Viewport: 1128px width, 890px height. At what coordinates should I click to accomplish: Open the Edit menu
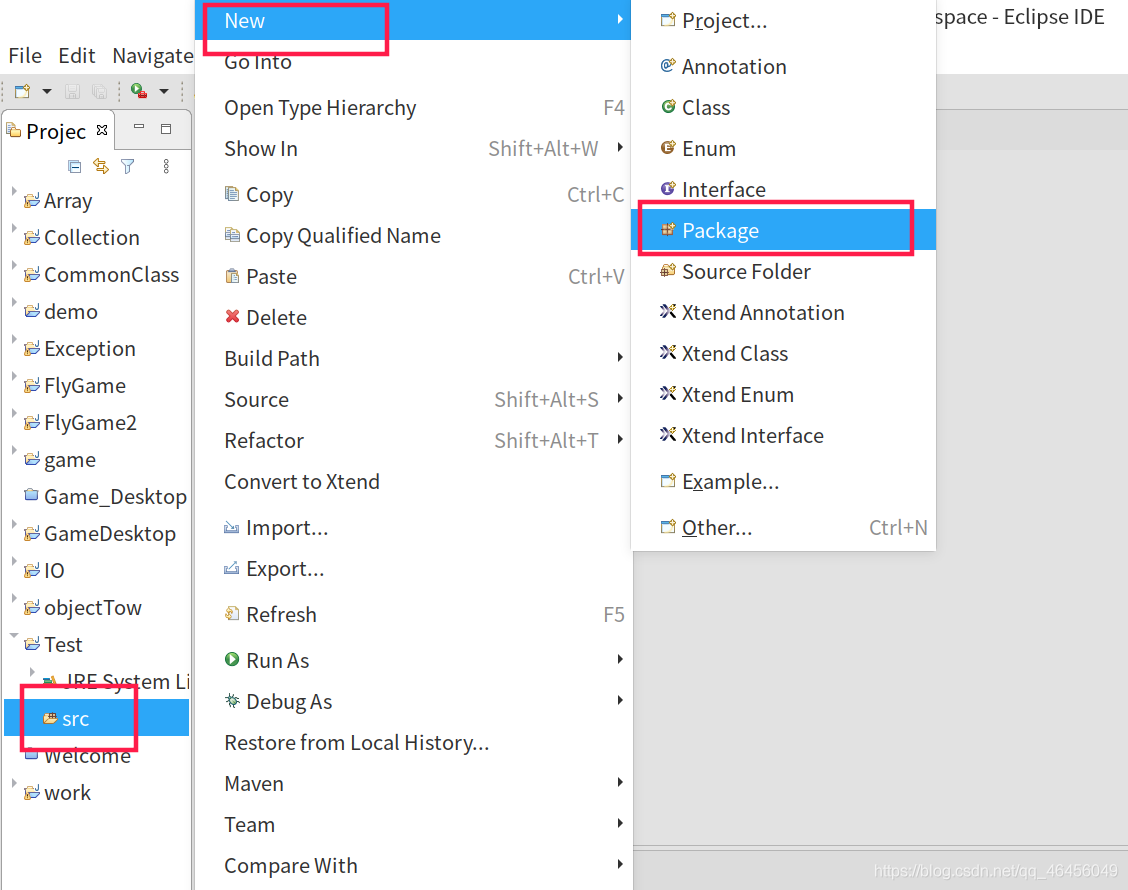click(x=77, y=55)
